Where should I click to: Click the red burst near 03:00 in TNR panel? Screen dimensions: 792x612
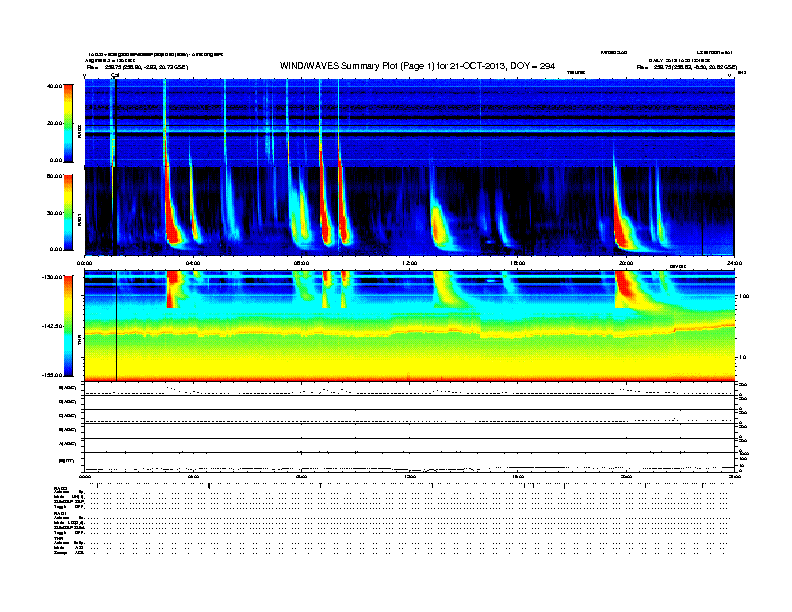click(172, 289)
